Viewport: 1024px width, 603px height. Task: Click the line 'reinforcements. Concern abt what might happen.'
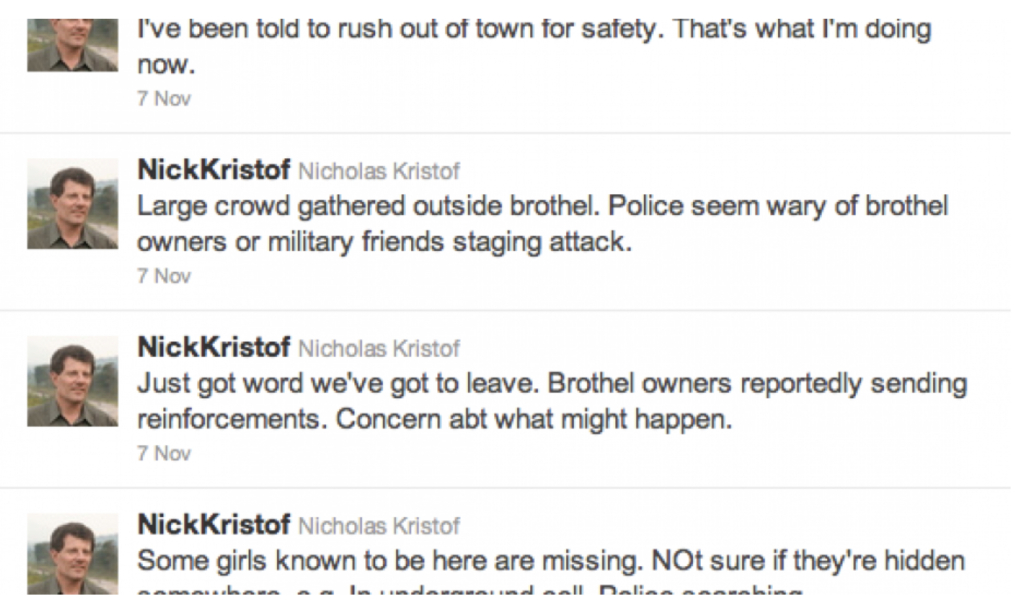(x=434, y=419)
